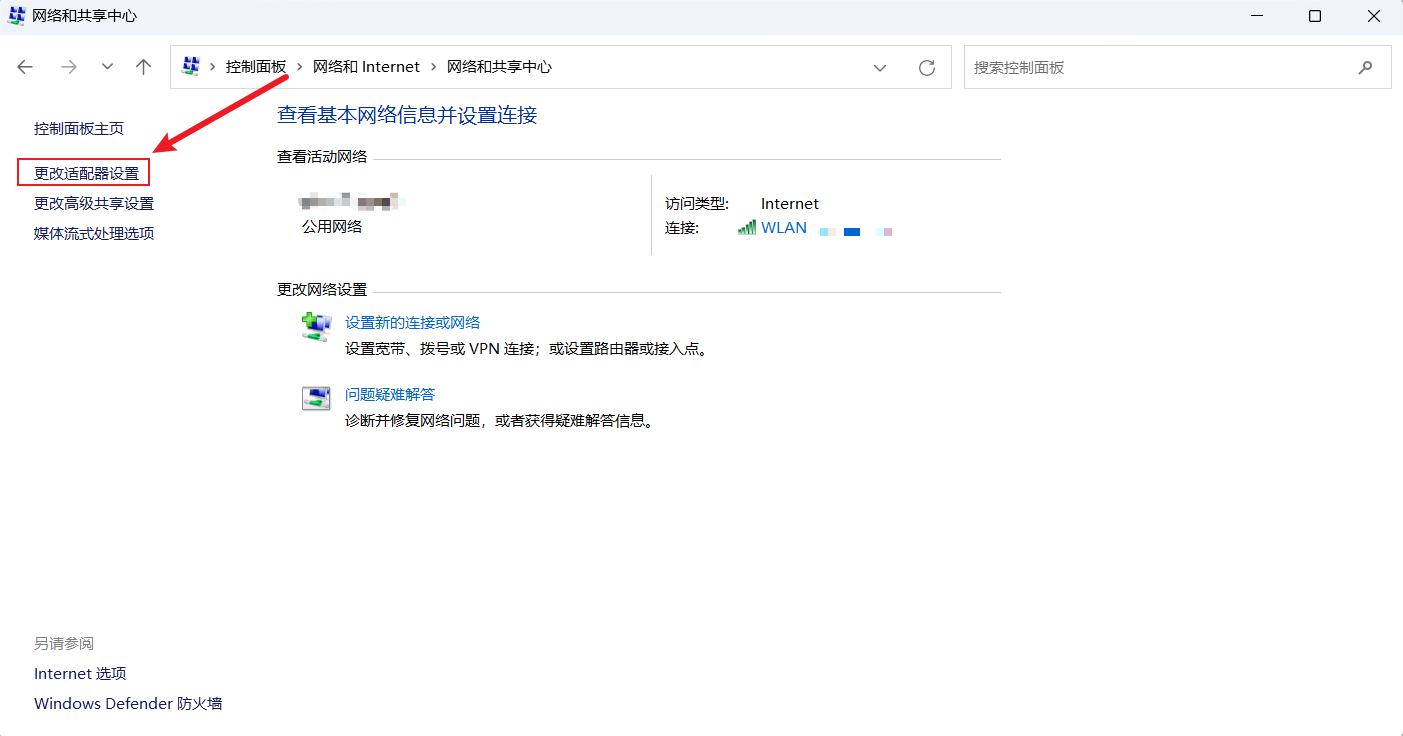Click the forward navigation arrow
This screenshot has width=1403, height=736.
point(68,67)
